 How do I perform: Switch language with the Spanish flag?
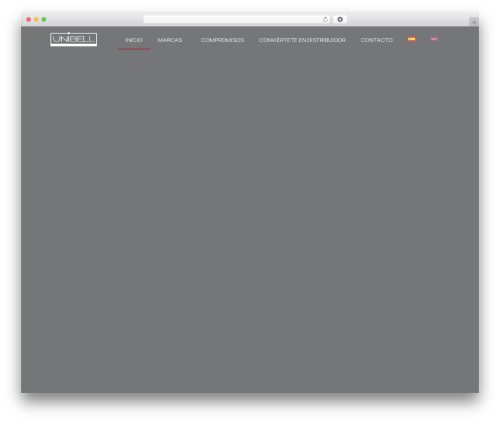[x=412, y=39]
